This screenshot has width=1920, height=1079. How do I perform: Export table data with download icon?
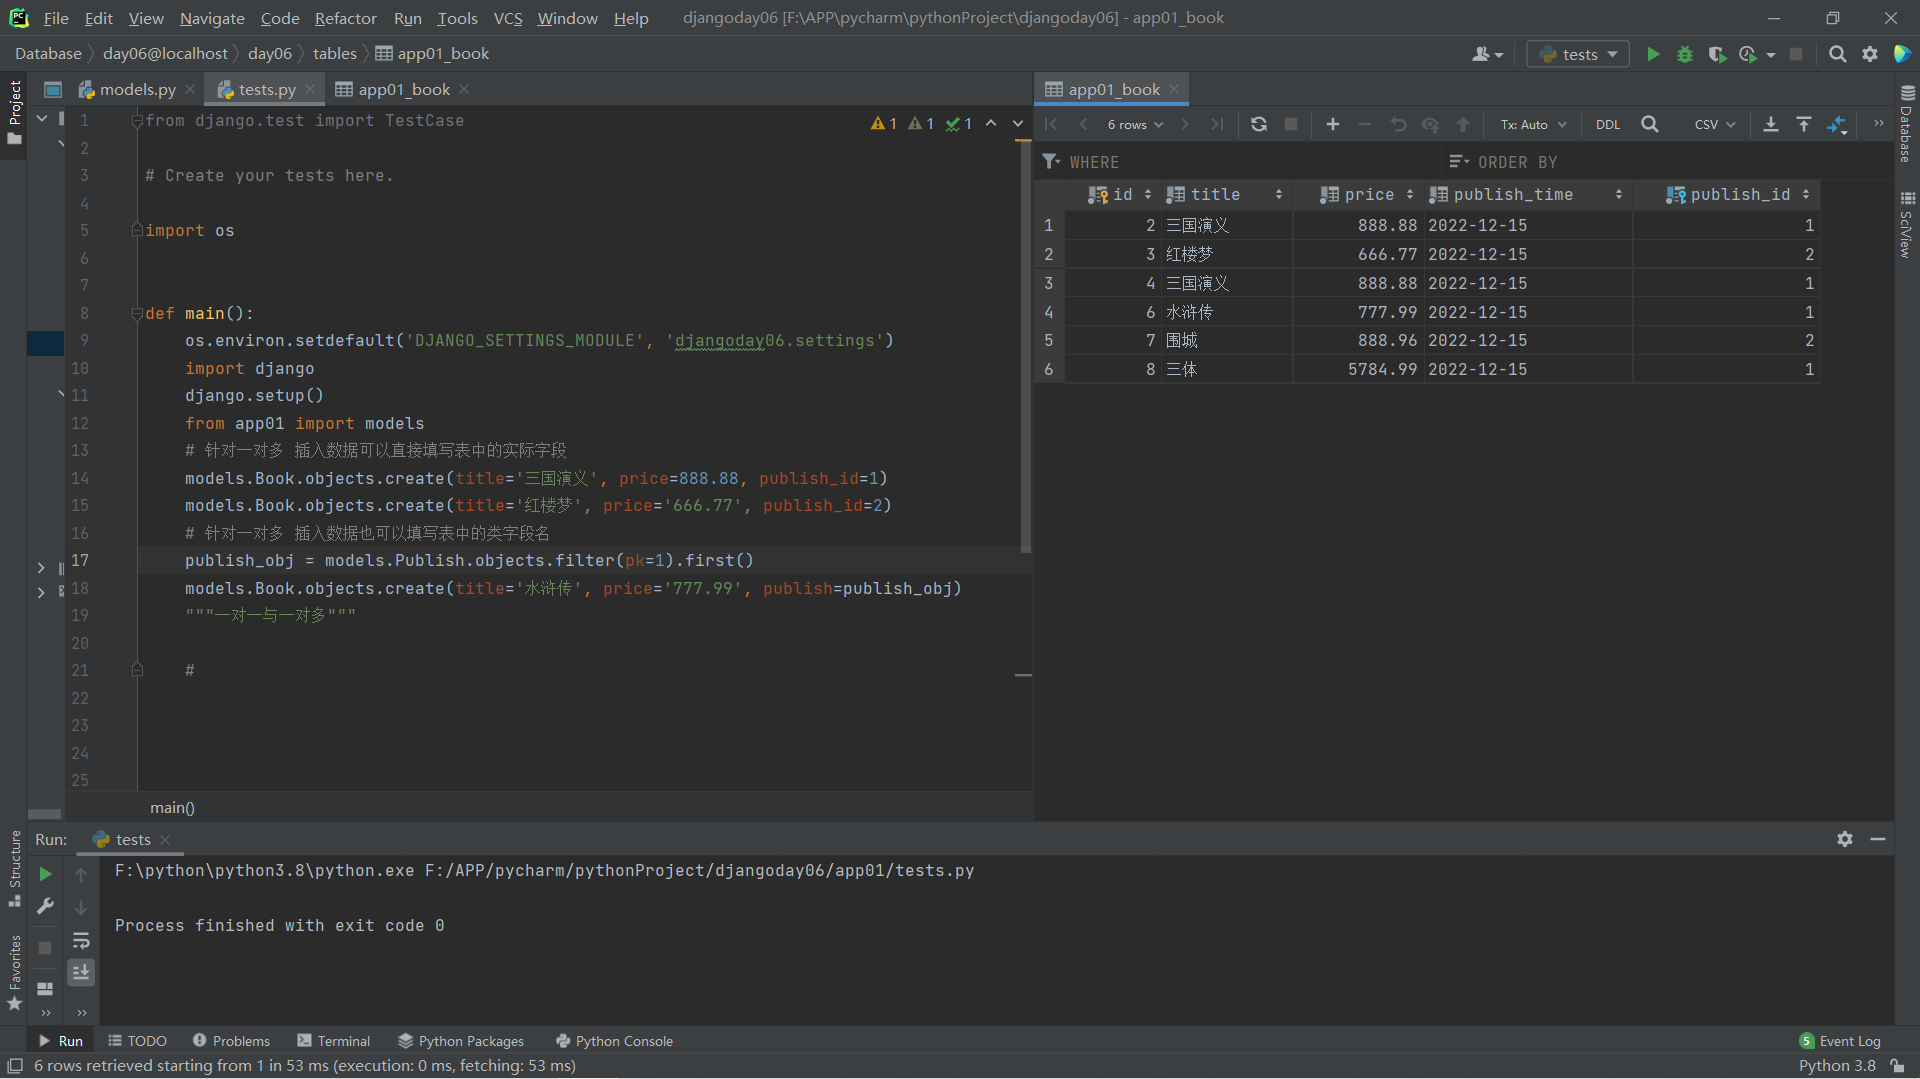click(x=1770, y=124)
